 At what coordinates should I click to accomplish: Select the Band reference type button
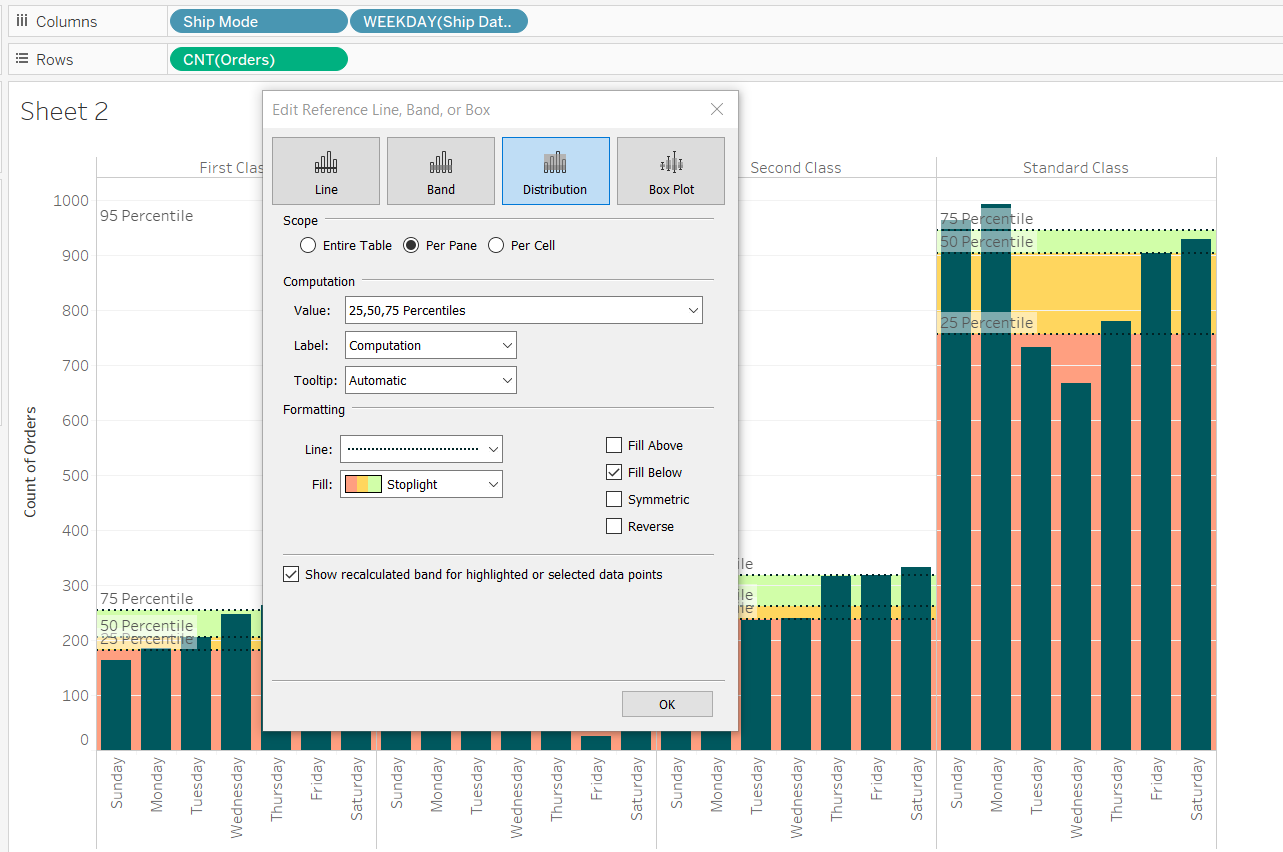click(441, 171)
